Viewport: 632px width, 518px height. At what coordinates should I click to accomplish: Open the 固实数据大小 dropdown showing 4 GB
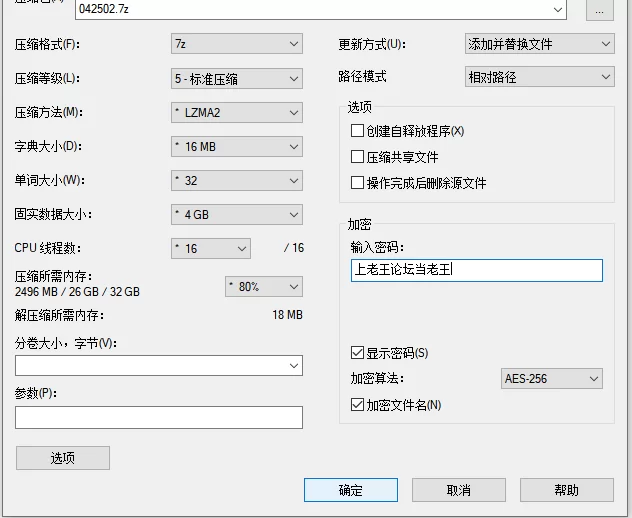point(237,214)
